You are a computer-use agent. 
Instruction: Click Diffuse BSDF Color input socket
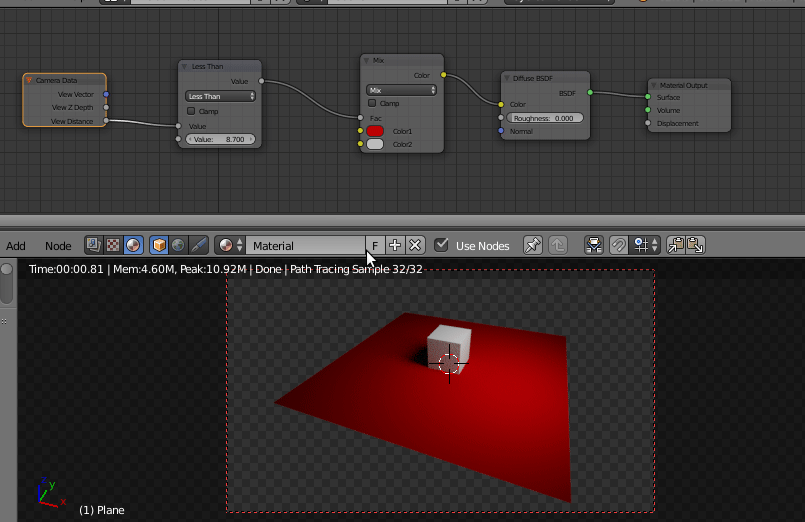coord(501,104)
